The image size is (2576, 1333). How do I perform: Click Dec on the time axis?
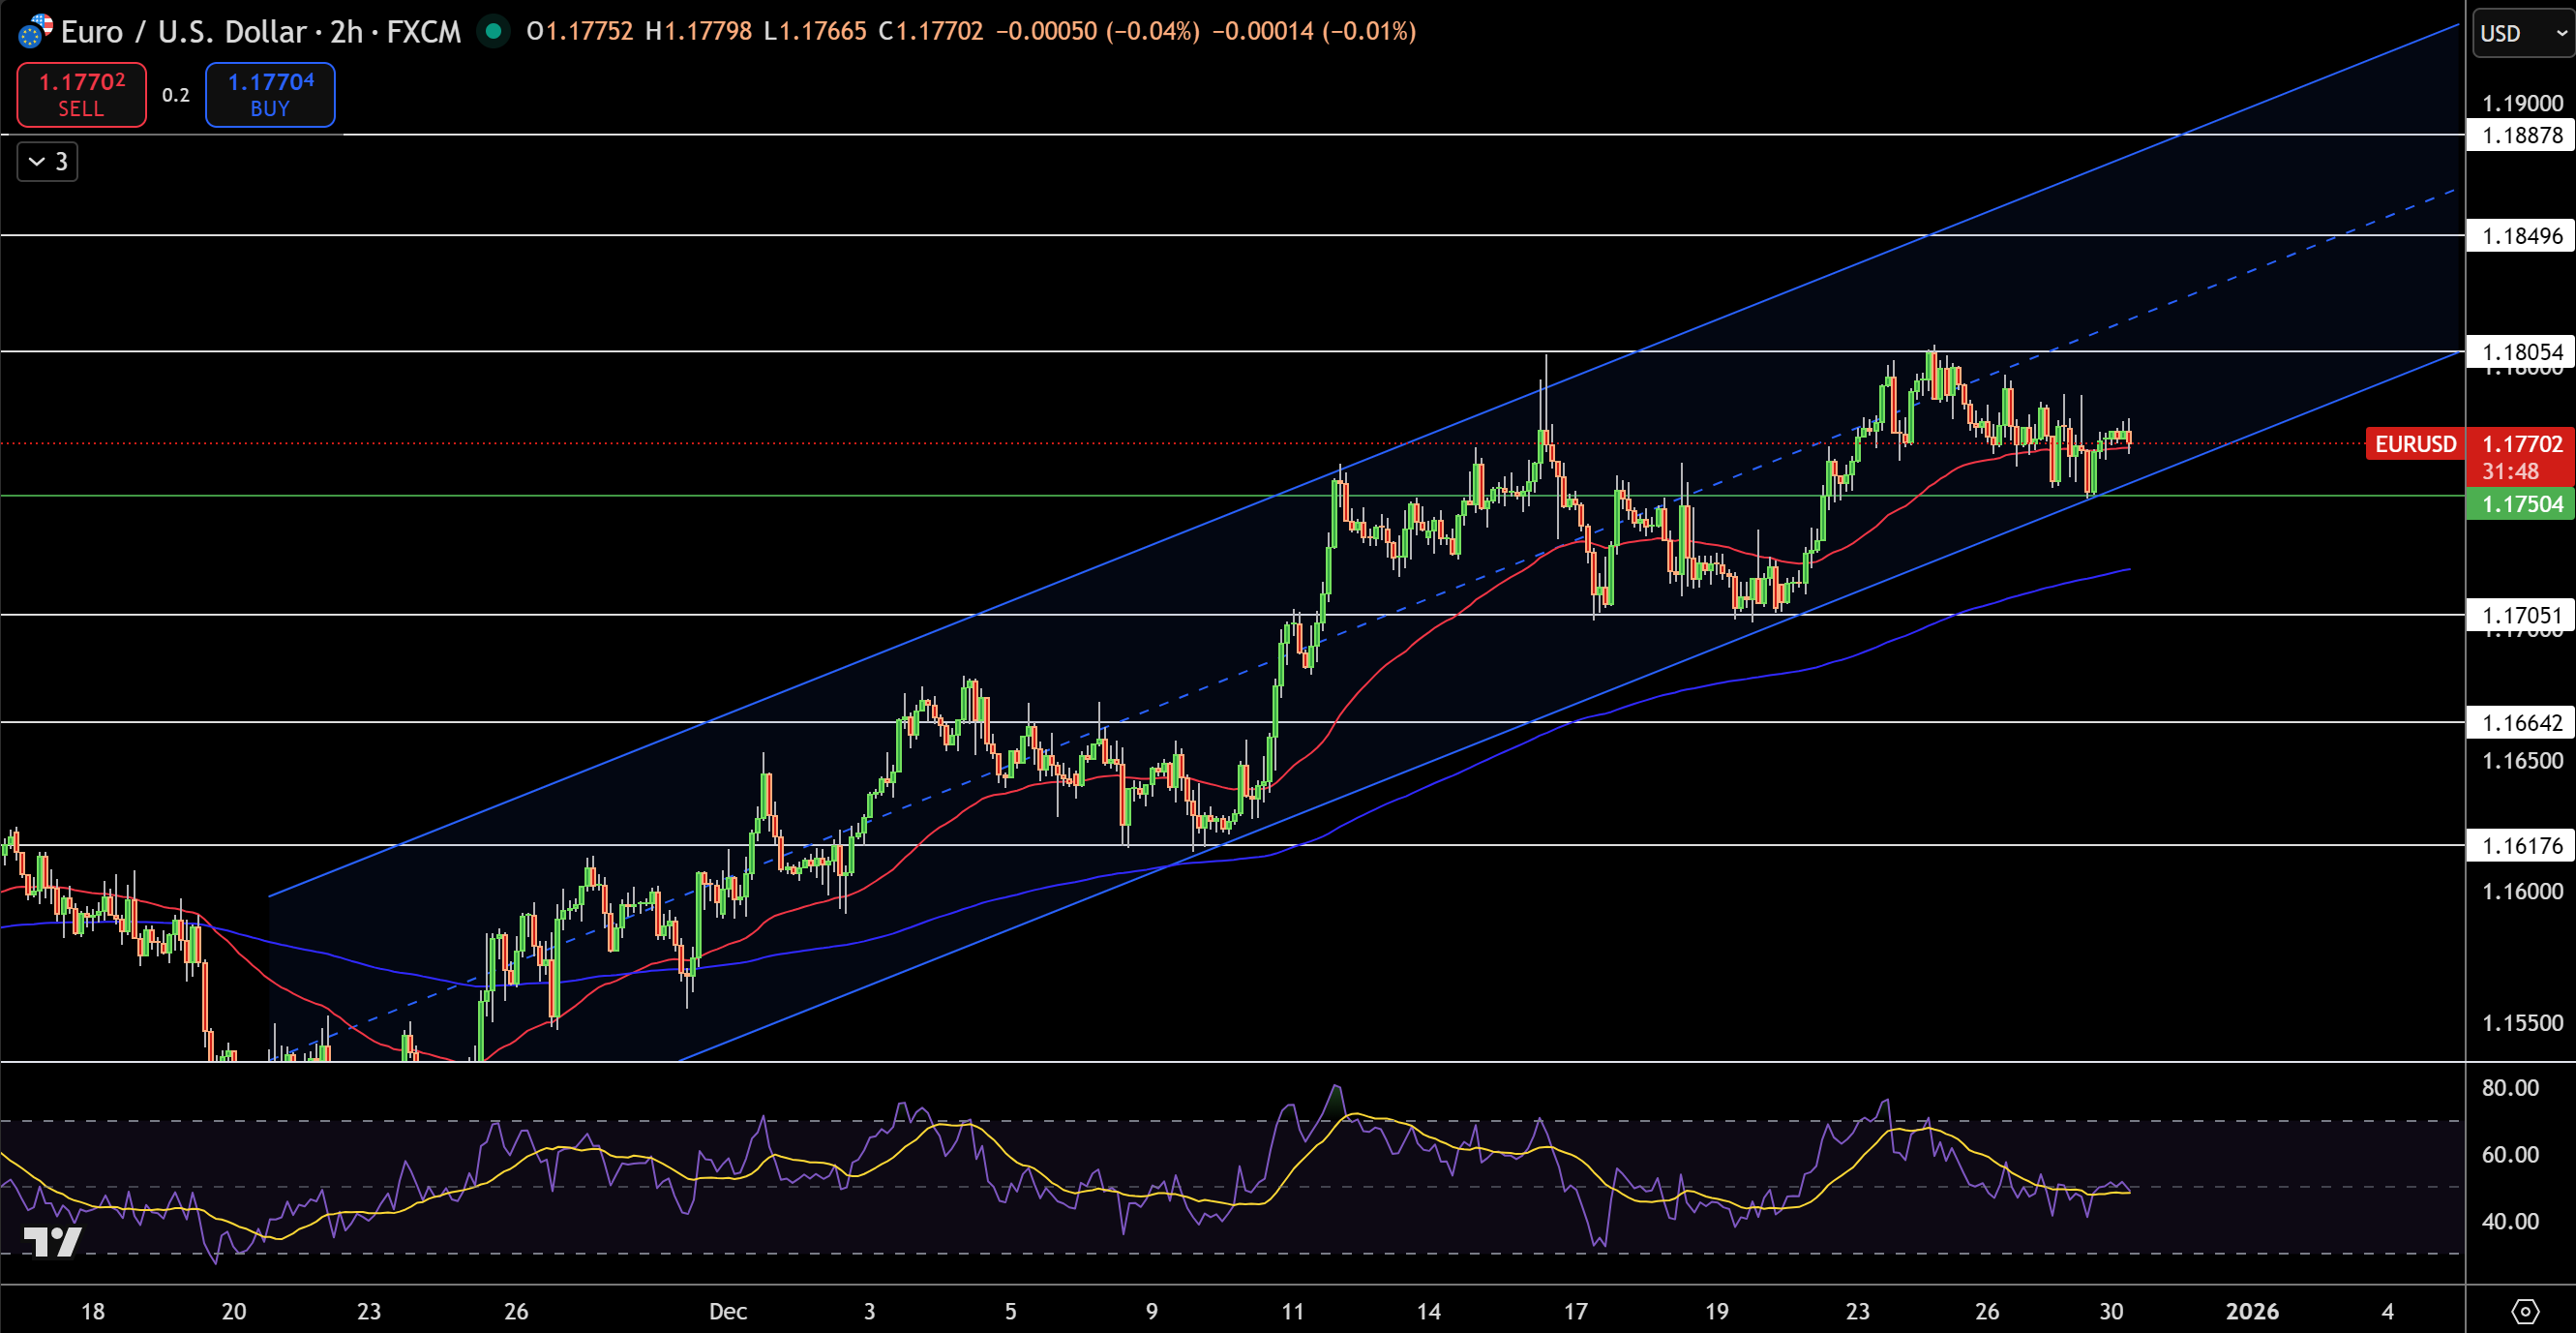728,1311
